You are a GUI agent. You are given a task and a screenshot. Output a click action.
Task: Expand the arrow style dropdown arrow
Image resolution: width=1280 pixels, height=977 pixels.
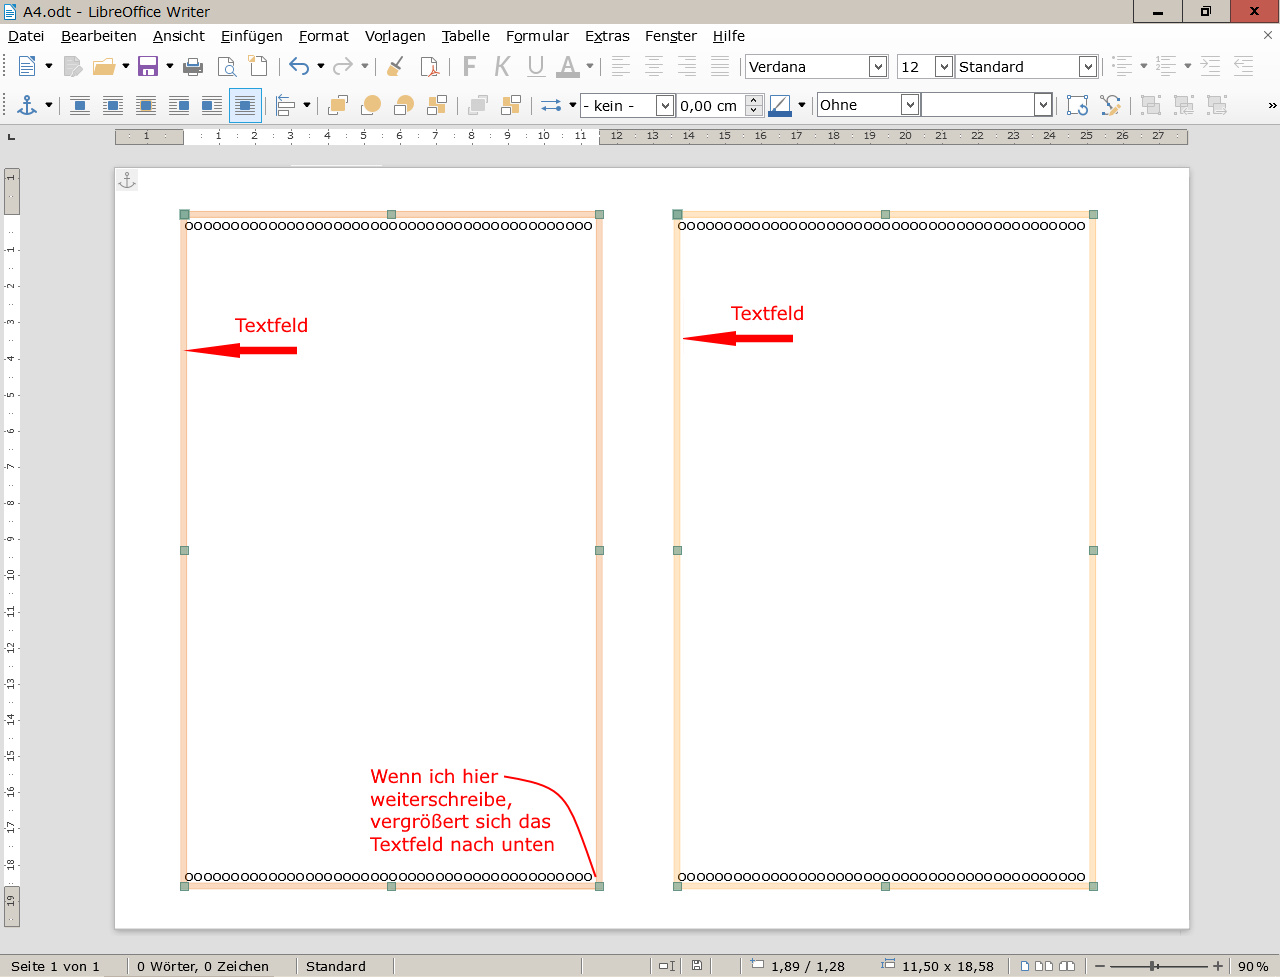[573, 105]
